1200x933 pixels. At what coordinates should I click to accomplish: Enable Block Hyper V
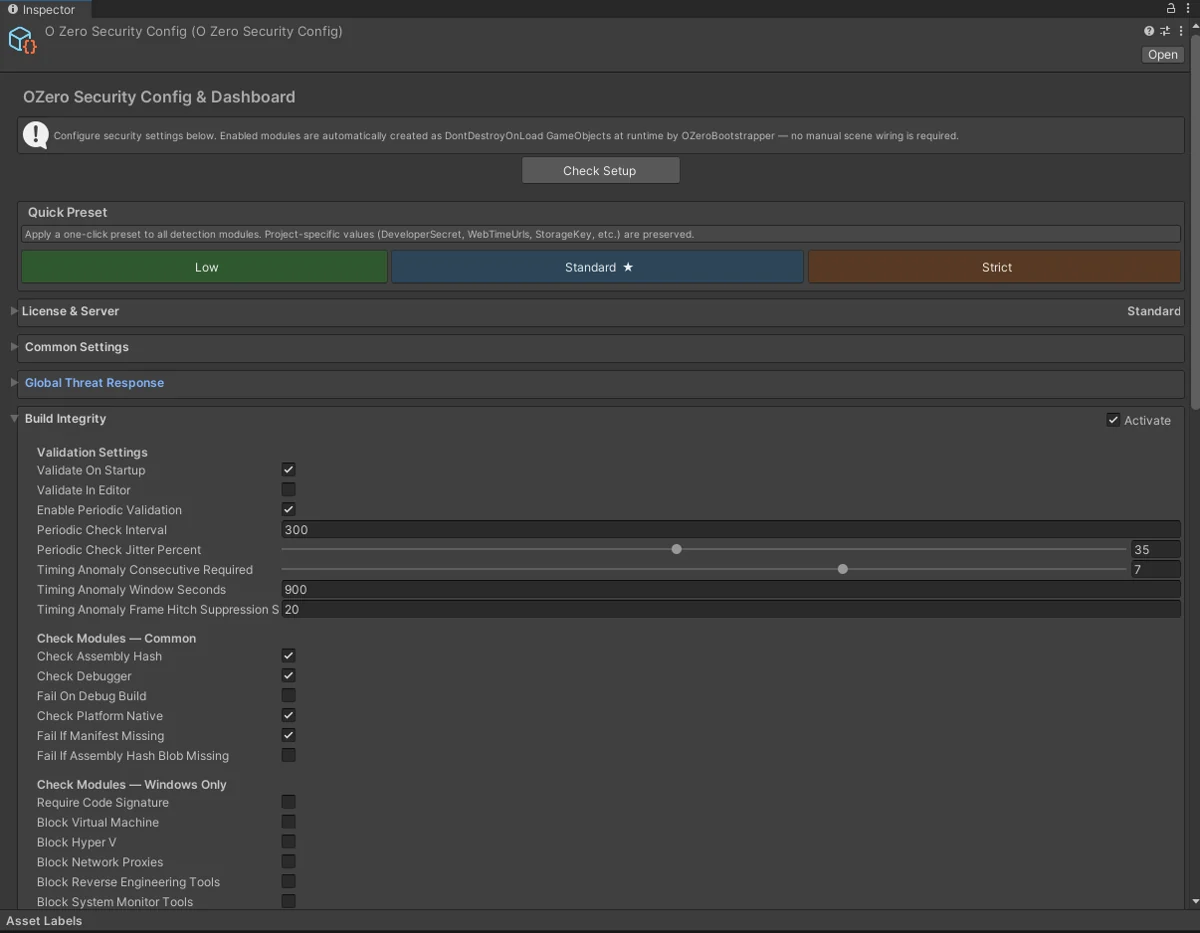coord(288,842)
